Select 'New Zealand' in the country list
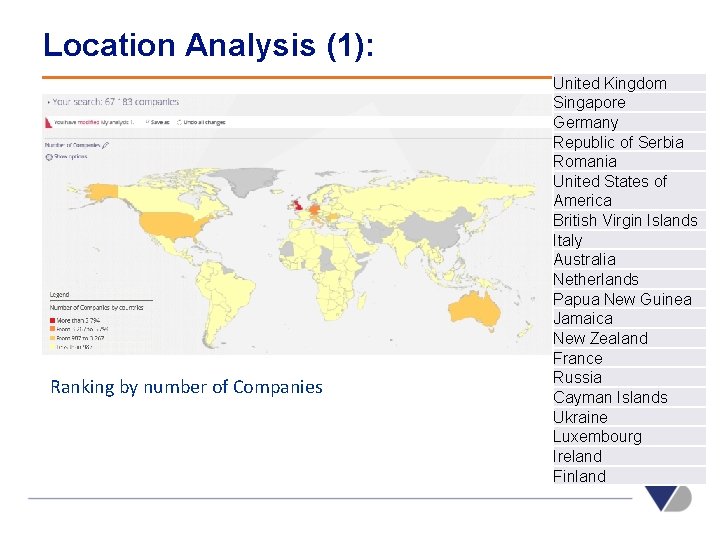This screenshot has height=540, width=720. (x=629, y=338)
